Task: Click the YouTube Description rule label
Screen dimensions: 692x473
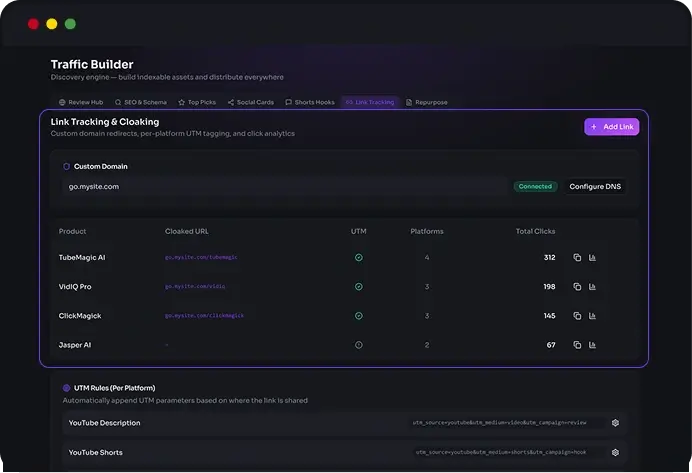Action: 105,423
